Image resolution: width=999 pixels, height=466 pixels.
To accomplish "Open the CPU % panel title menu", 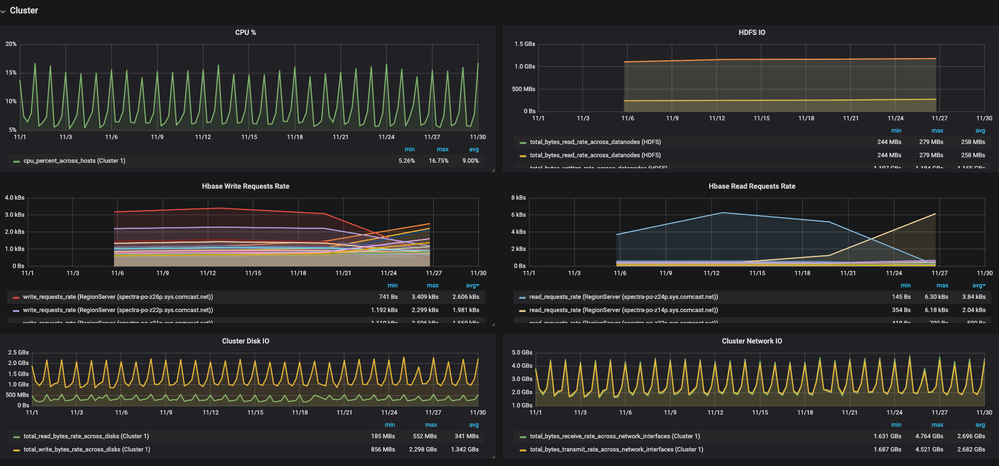I will tap(245, 32).
